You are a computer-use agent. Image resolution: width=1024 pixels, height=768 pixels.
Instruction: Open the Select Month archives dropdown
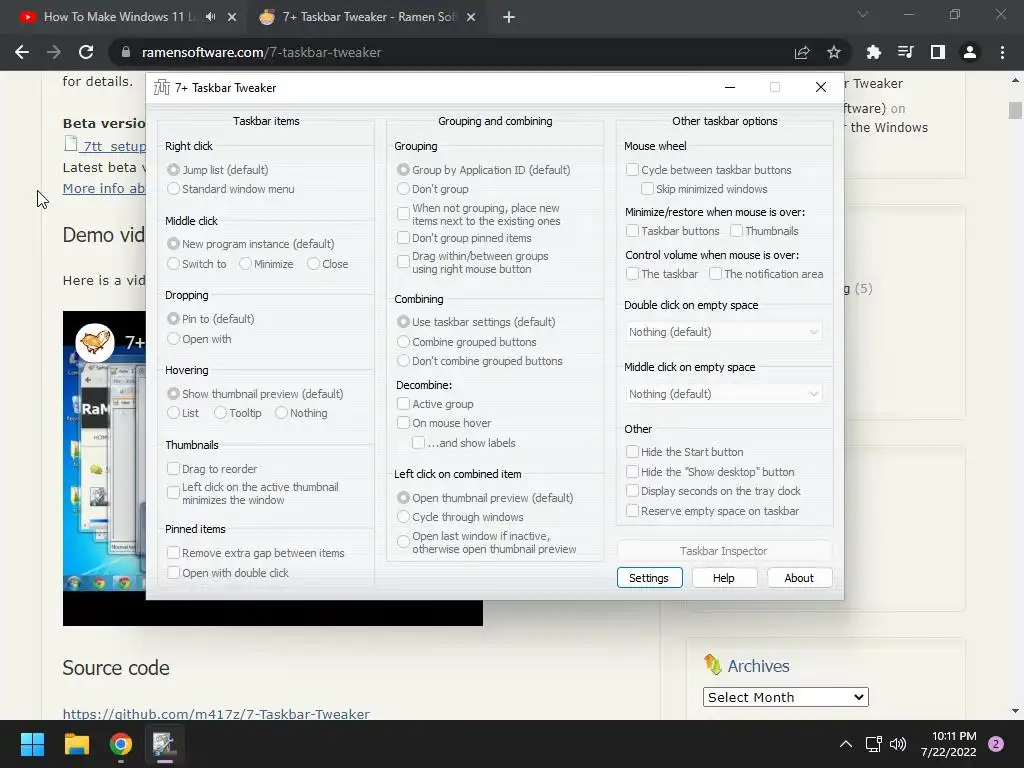[x=786, y=697]
